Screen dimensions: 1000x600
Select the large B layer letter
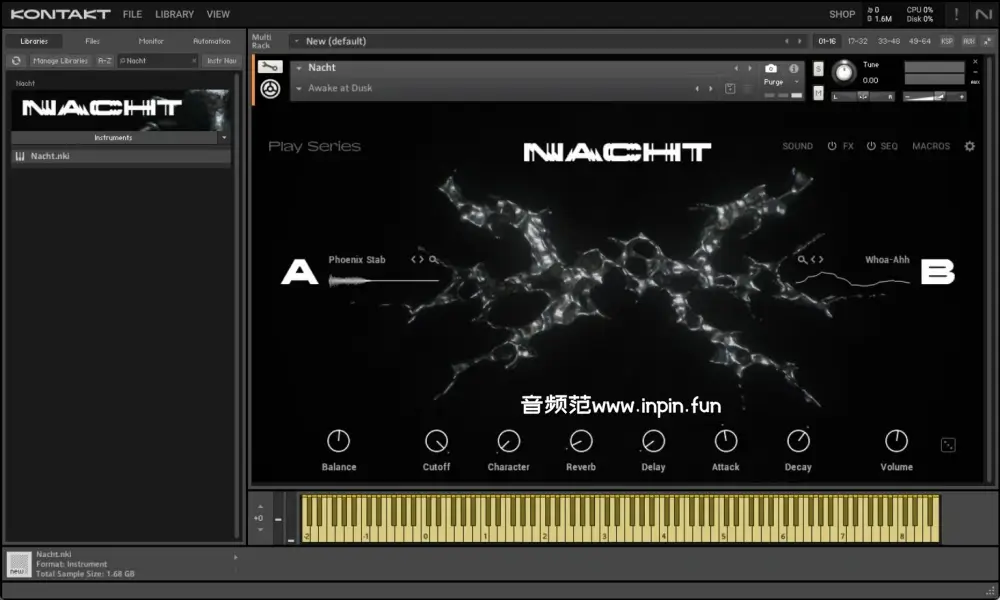click(938, 272)
